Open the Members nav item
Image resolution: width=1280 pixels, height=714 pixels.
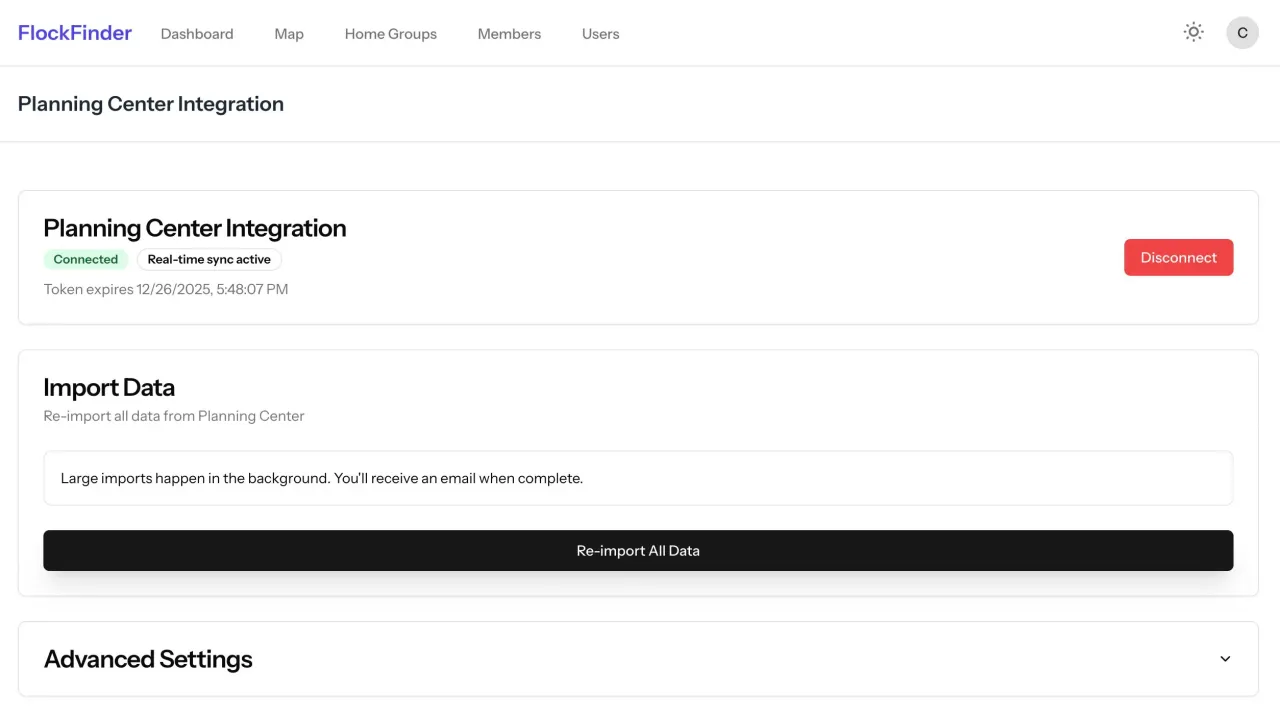509,34
